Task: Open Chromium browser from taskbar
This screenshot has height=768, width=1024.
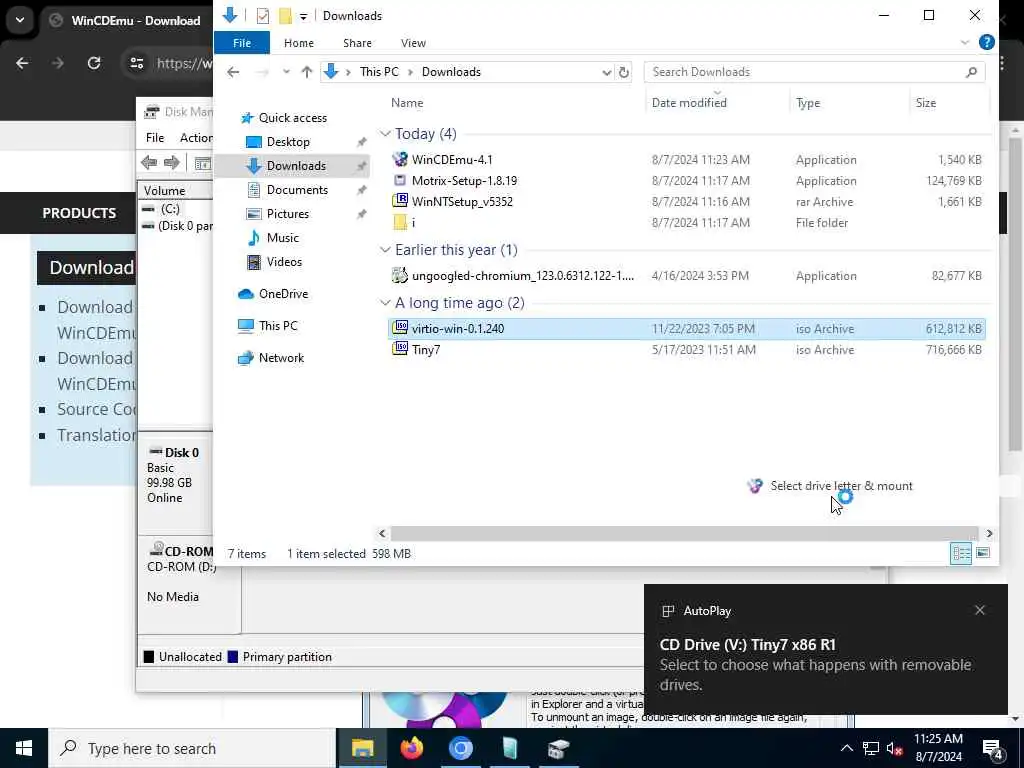Action: (x=460, y=748)
